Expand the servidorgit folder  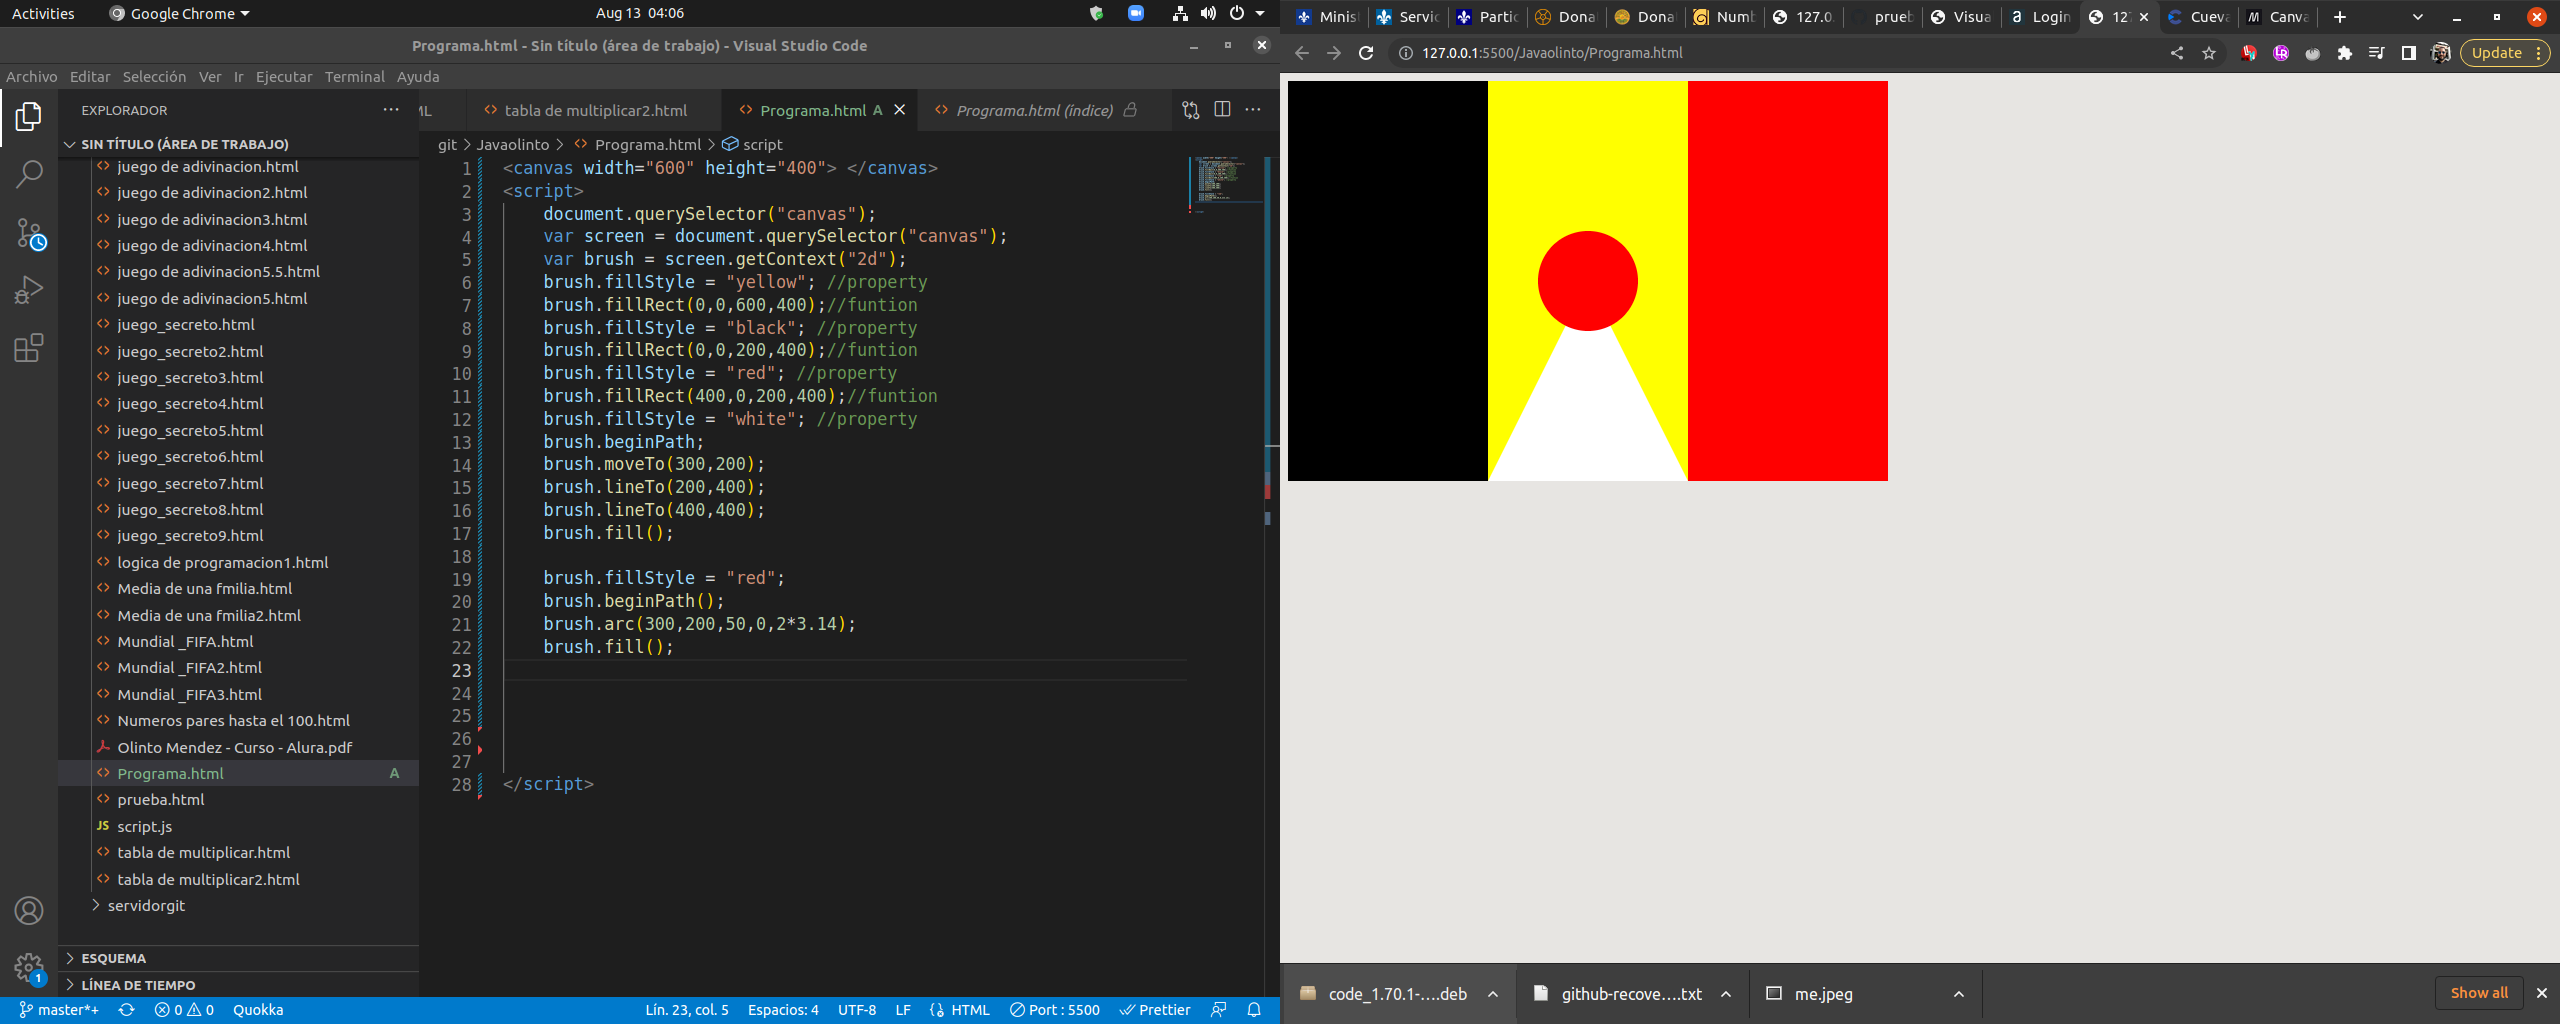146,906
